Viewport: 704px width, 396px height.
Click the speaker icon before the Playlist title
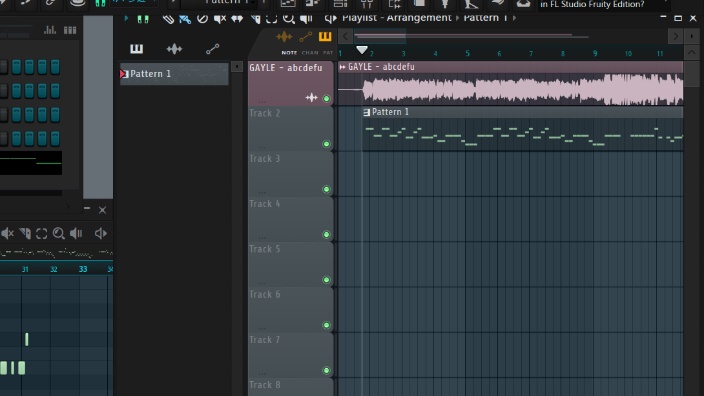click(x=330, y=19)
